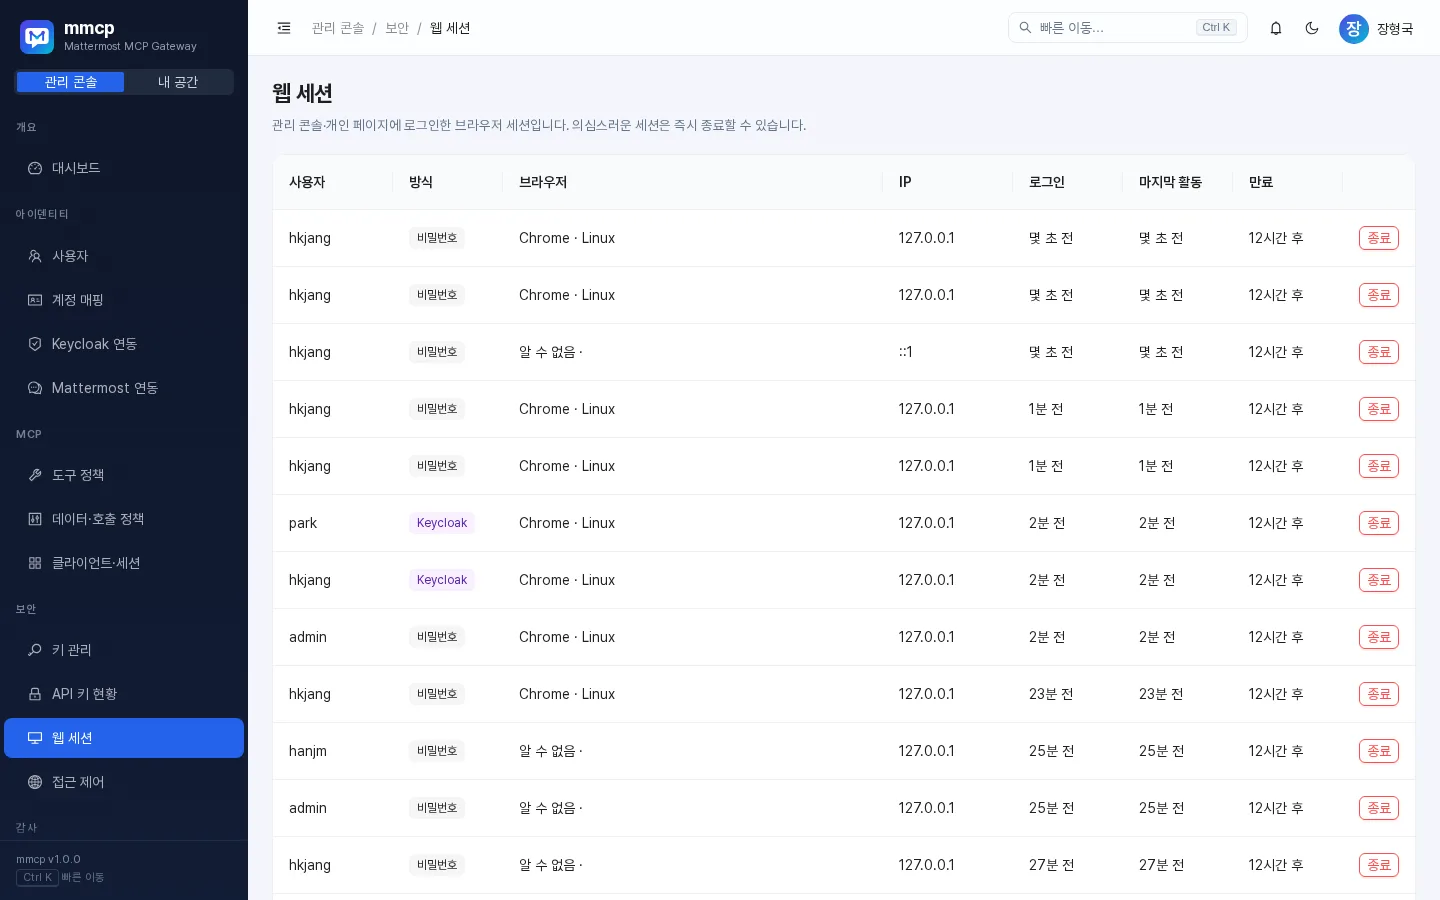Image resolution: width=1440 pixels, height=900 pixels.
Task: Toggle dark mode with the moon icon
Action: tap(1312, 28)
